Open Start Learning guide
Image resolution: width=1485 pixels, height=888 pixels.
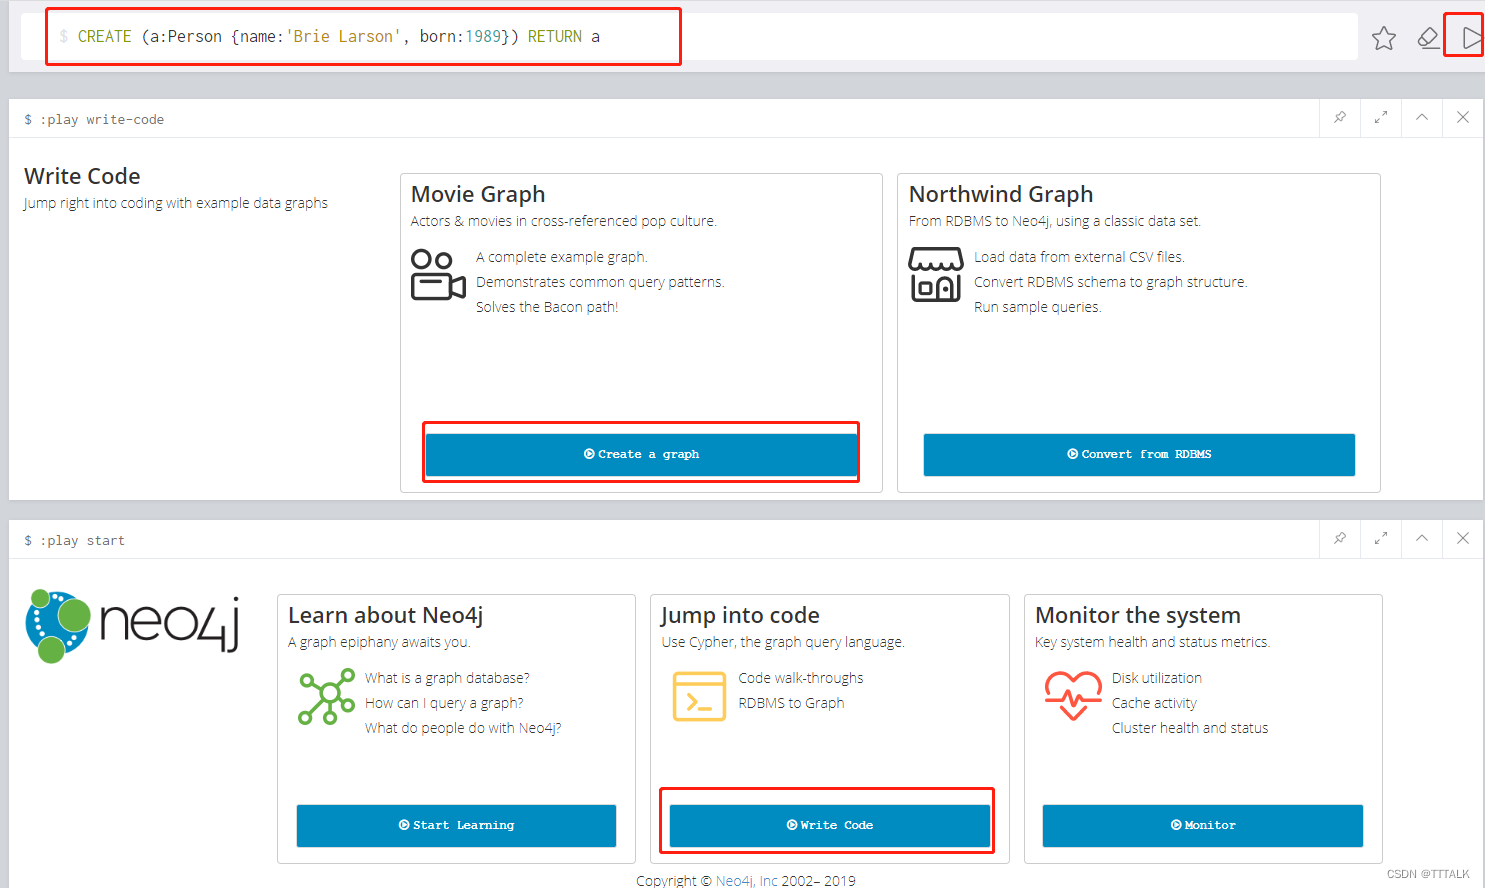[x=456, y=825]
